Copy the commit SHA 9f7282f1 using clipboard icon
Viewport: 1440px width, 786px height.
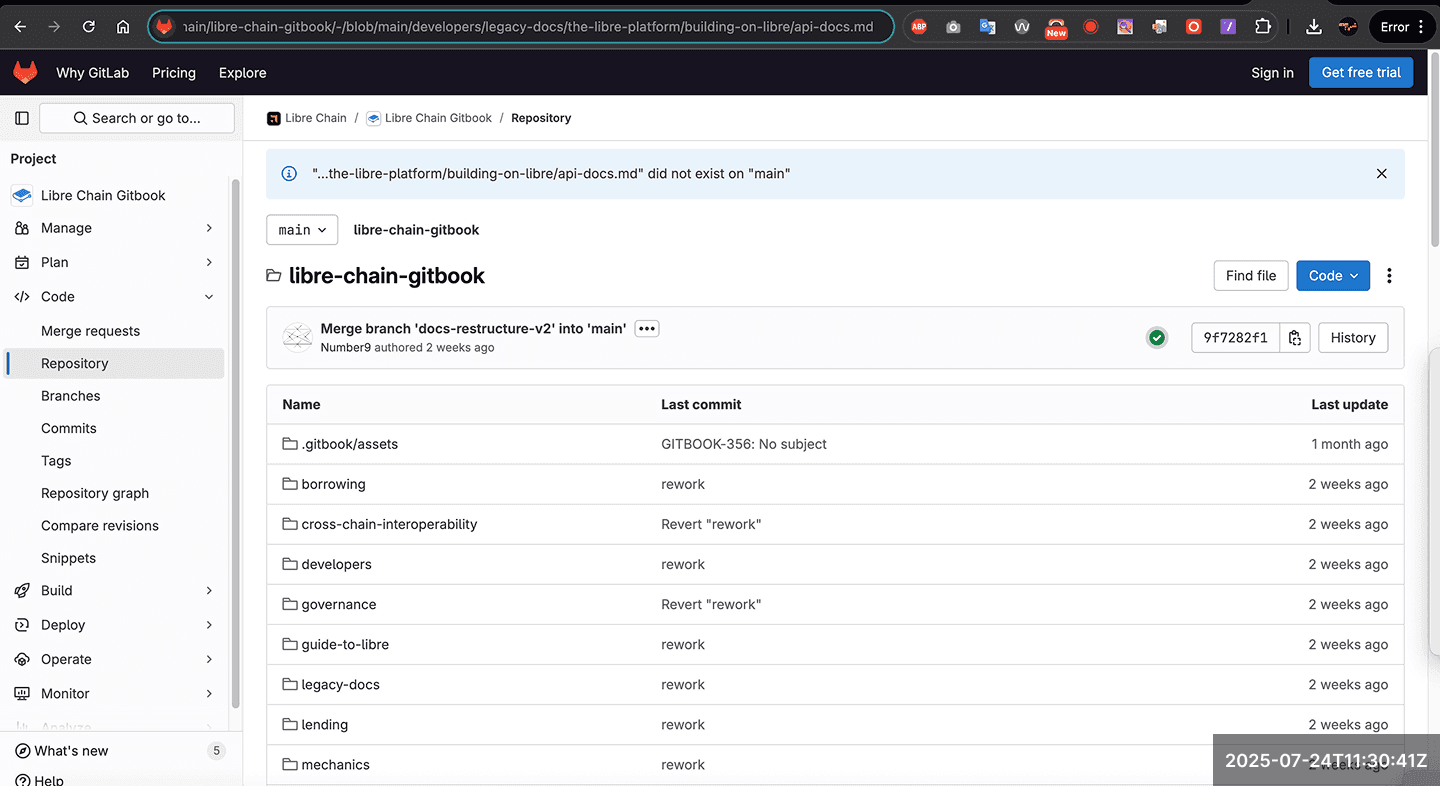tap(1295, 337)
